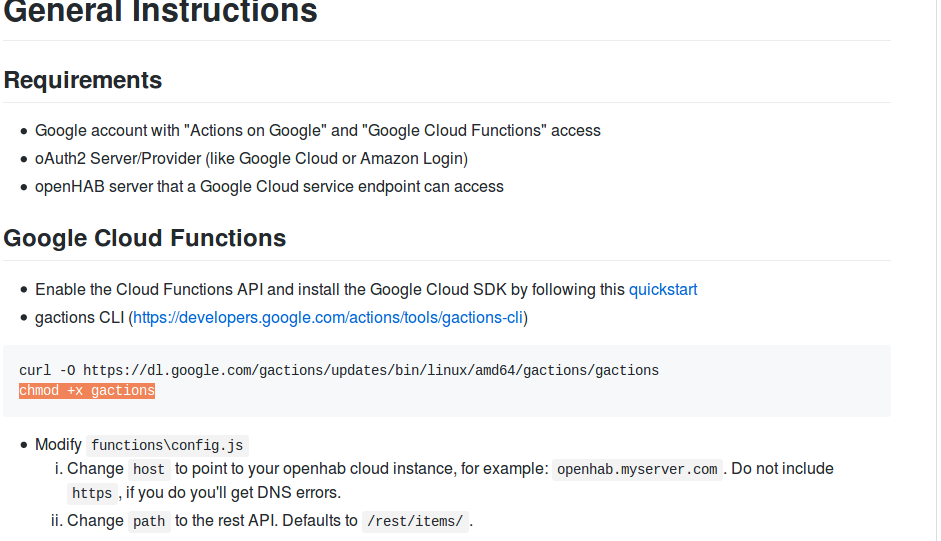The width and height of the screenshot is (941, 541).
Task: Open the quickstart link
Action: pyautogui.click(x=662, y=290)
